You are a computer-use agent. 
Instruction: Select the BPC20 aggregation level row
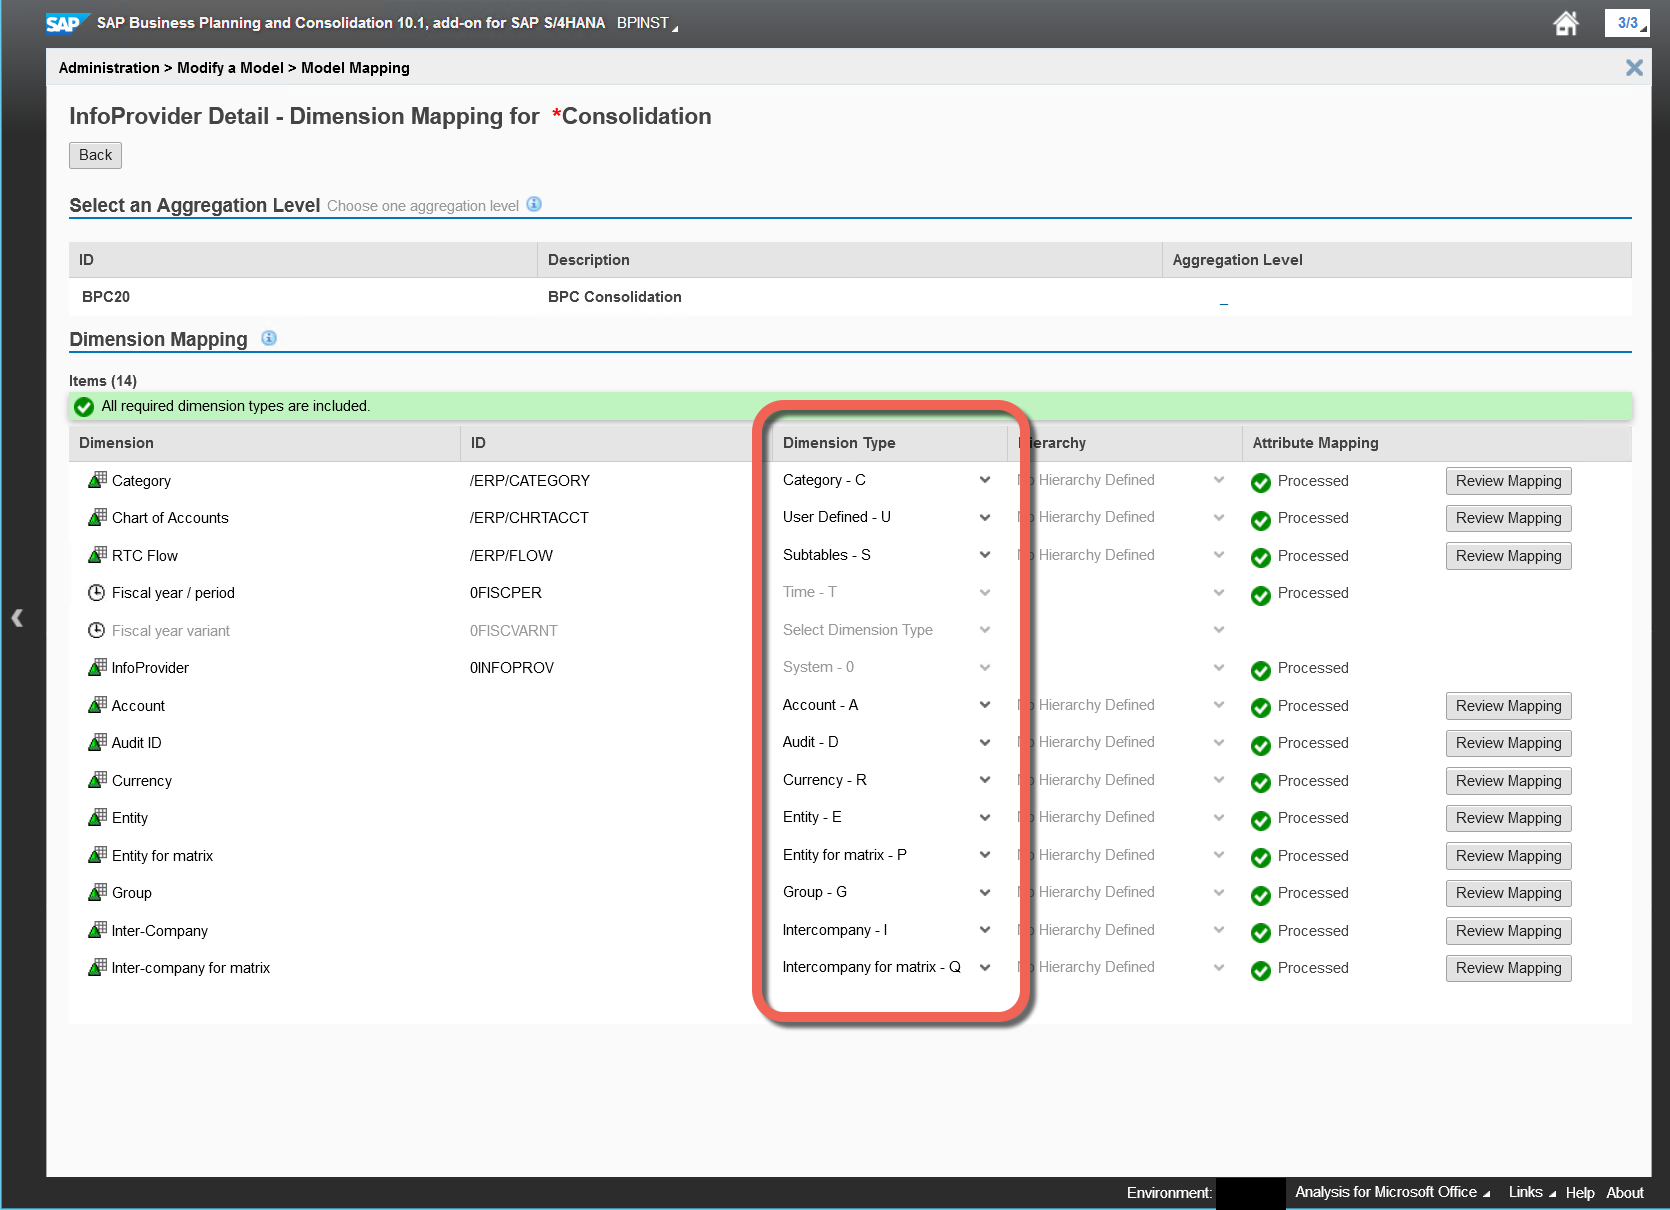(106, 297)
